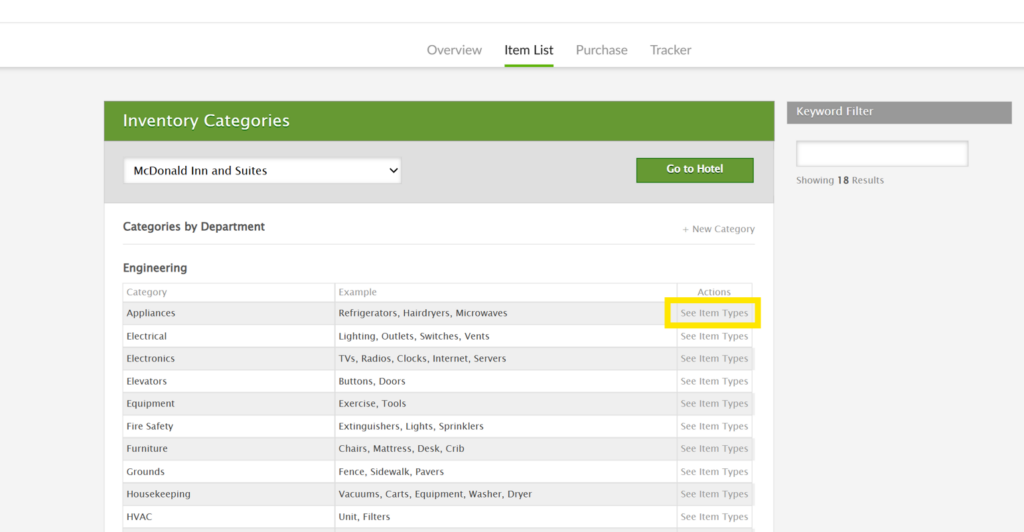
Task: See Item Types for Fire Safety
Action: [714, 427]
